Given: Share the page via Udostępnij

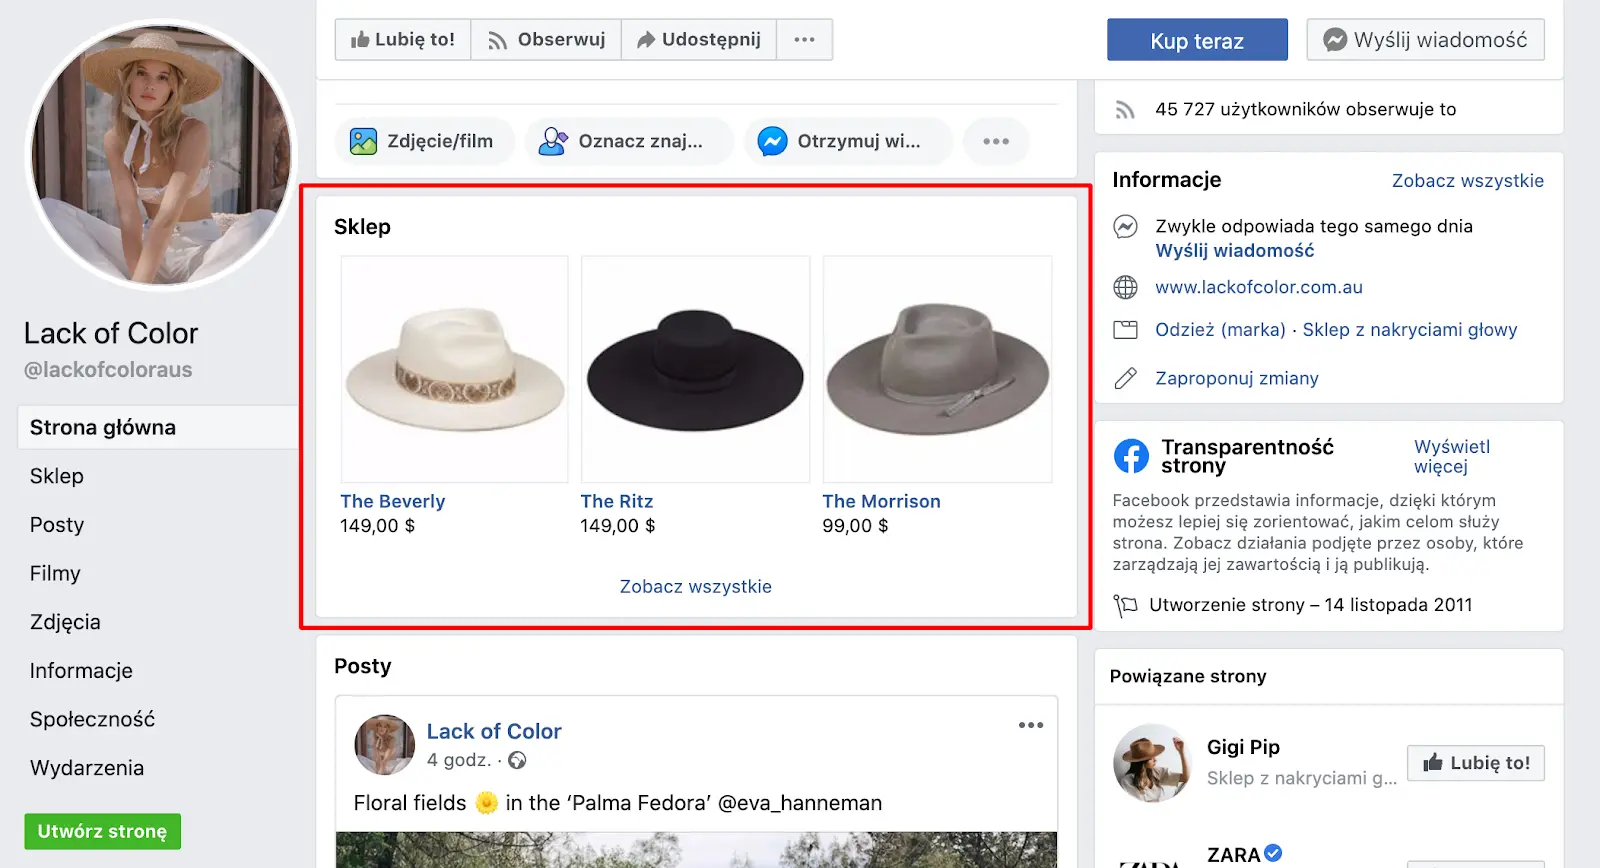Looking at the screenshot, I should click(x=699, y=40).
